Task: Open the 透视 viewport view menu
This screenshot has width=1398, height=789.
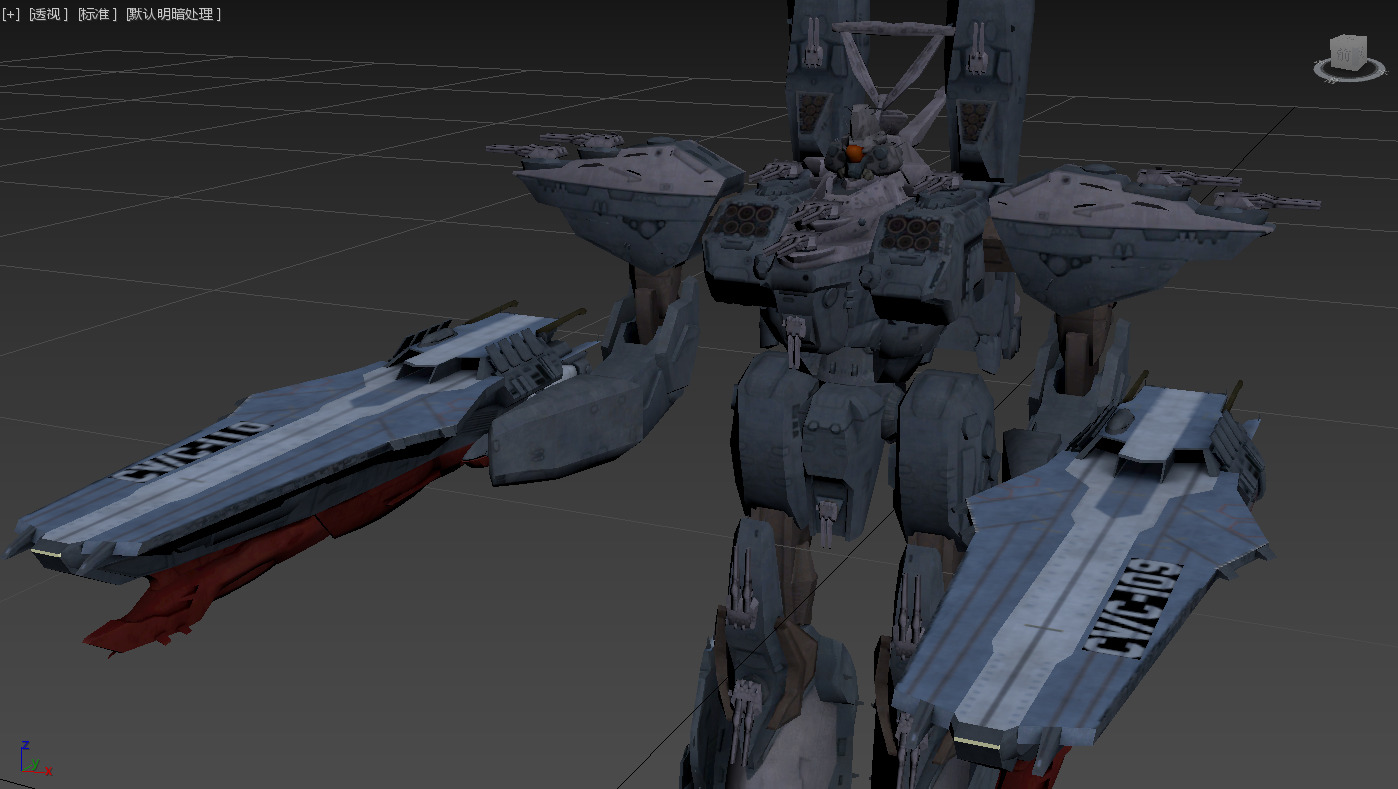Action: (x=48, y=14)
